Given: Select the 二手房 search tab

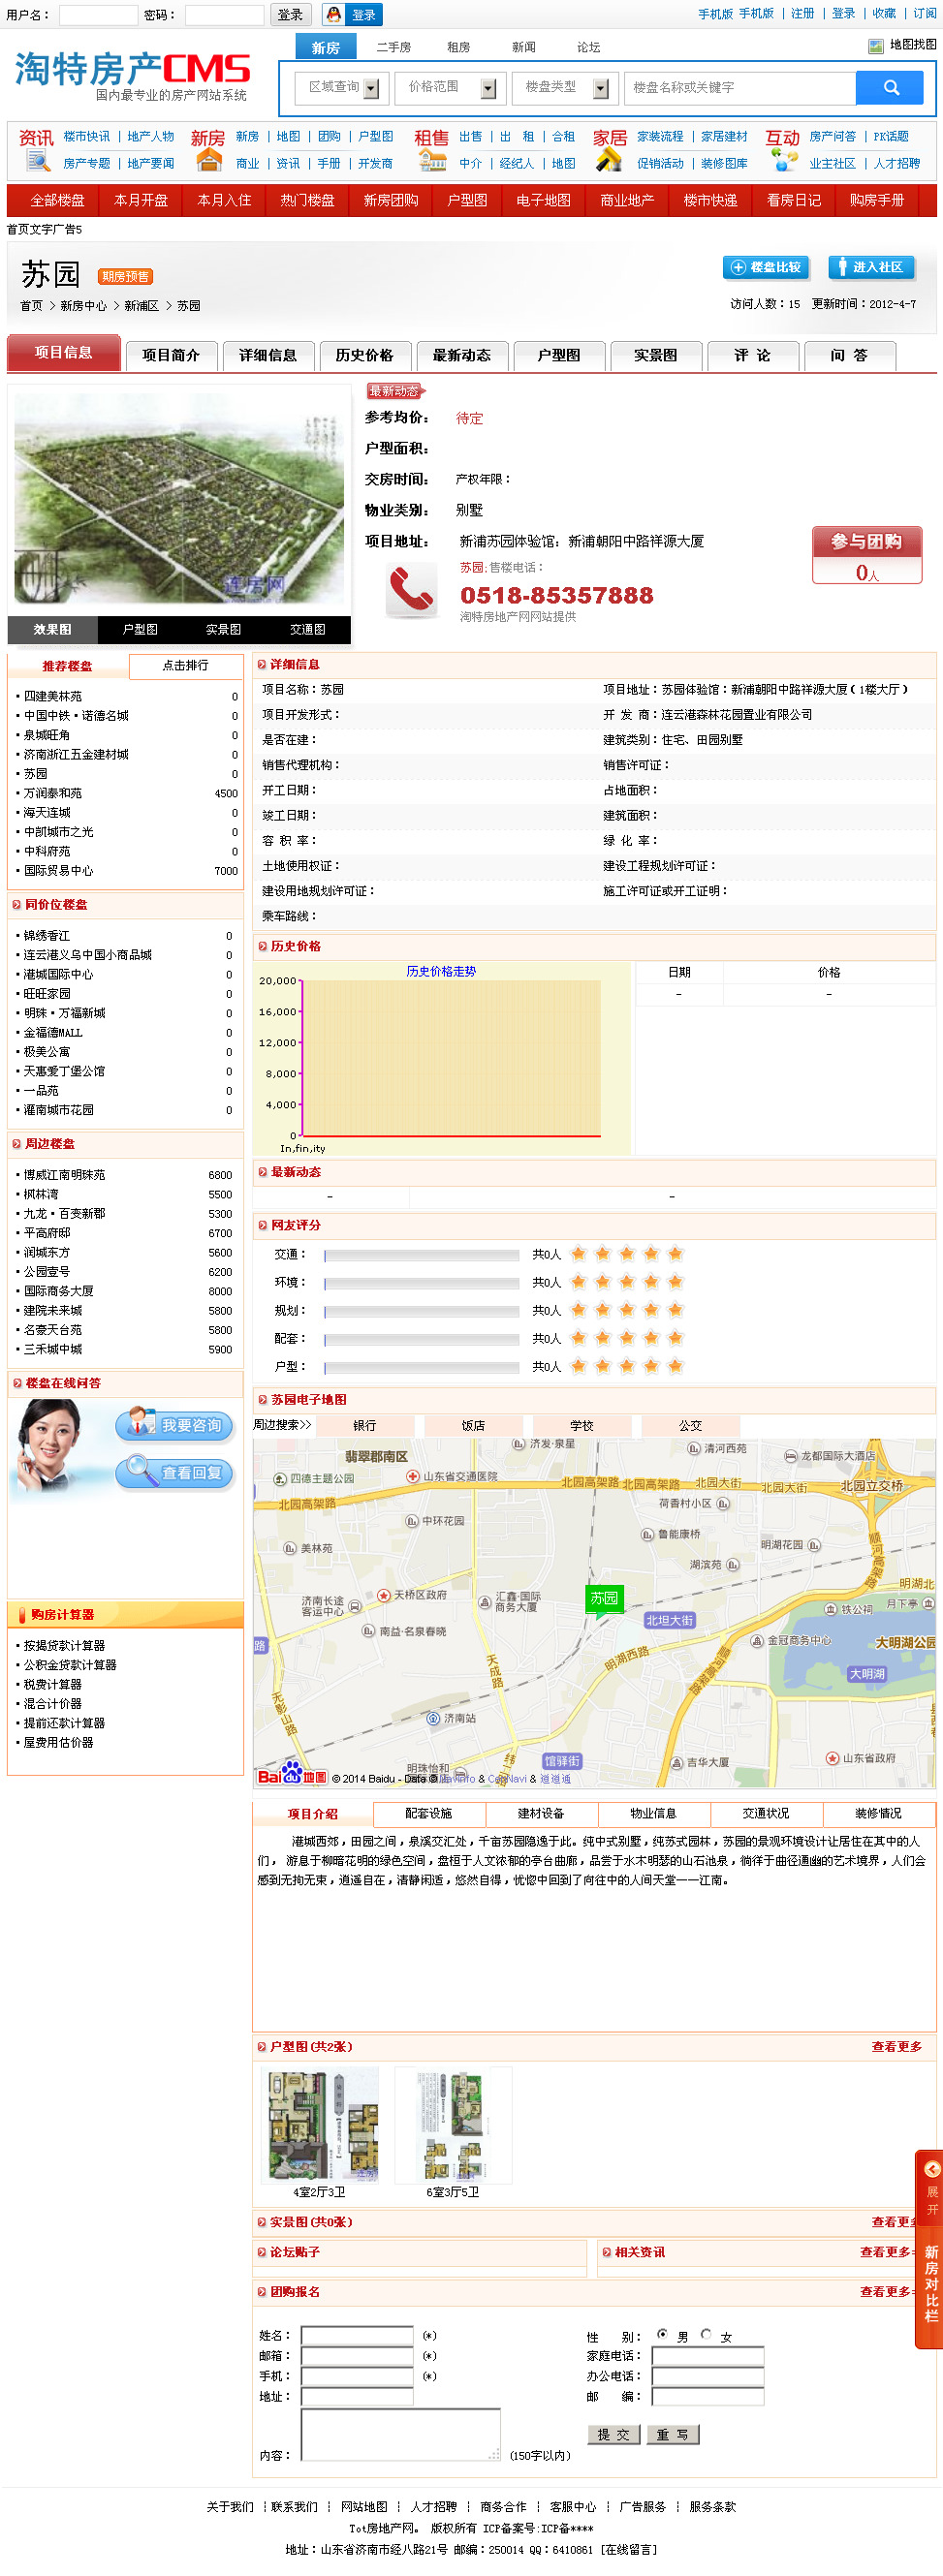Looking at the screenshot, I should [393, 47].
